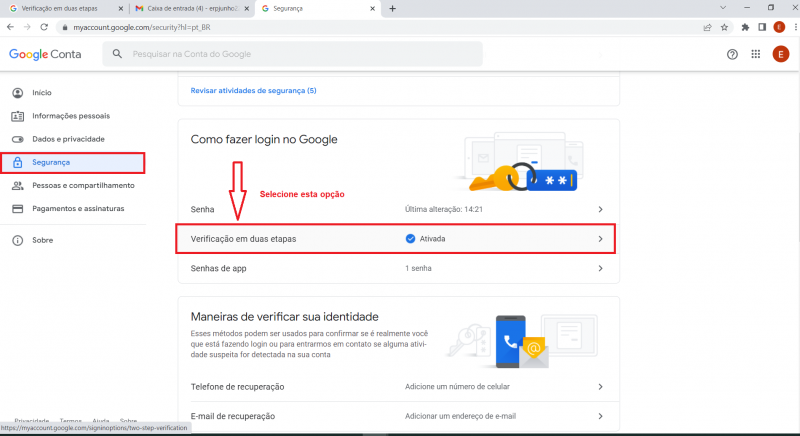Open the Senha row
This screenshot has height=436, width=800.
point(398,209)
